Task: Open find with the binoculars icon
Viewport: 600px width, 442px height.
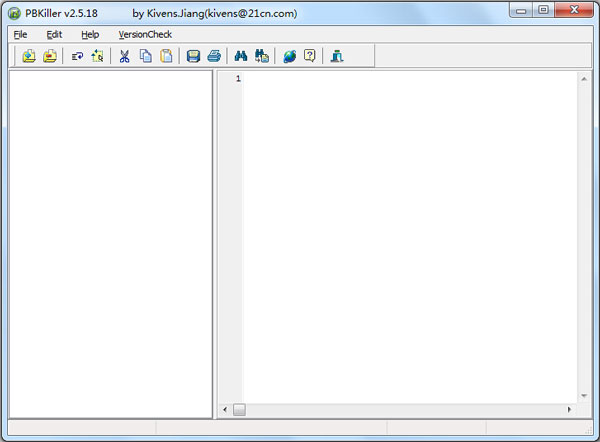Action: tap(241, 56)
